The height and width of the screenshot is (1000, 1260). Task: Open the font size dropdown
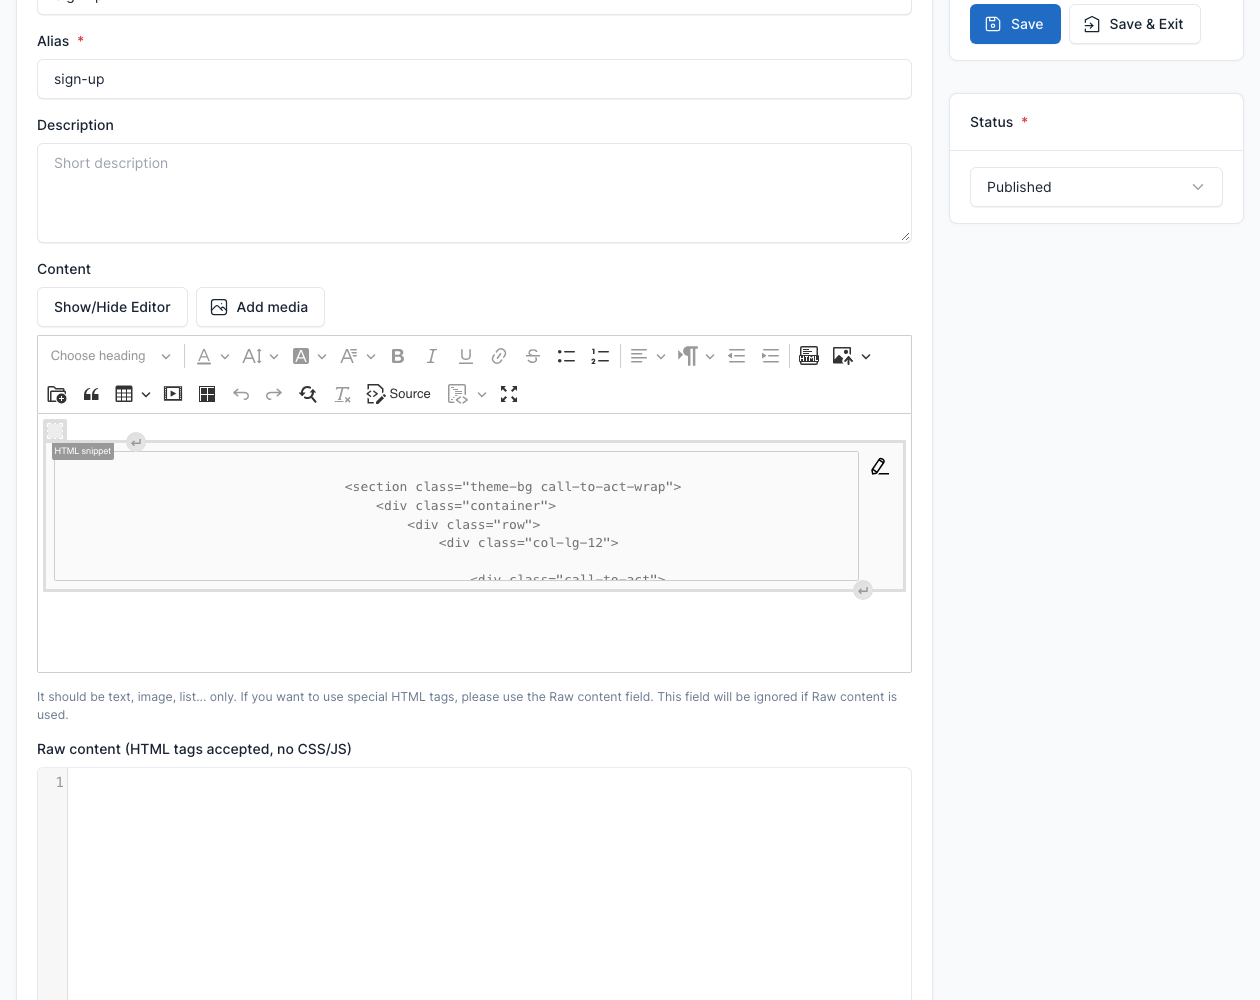[260, 356]
